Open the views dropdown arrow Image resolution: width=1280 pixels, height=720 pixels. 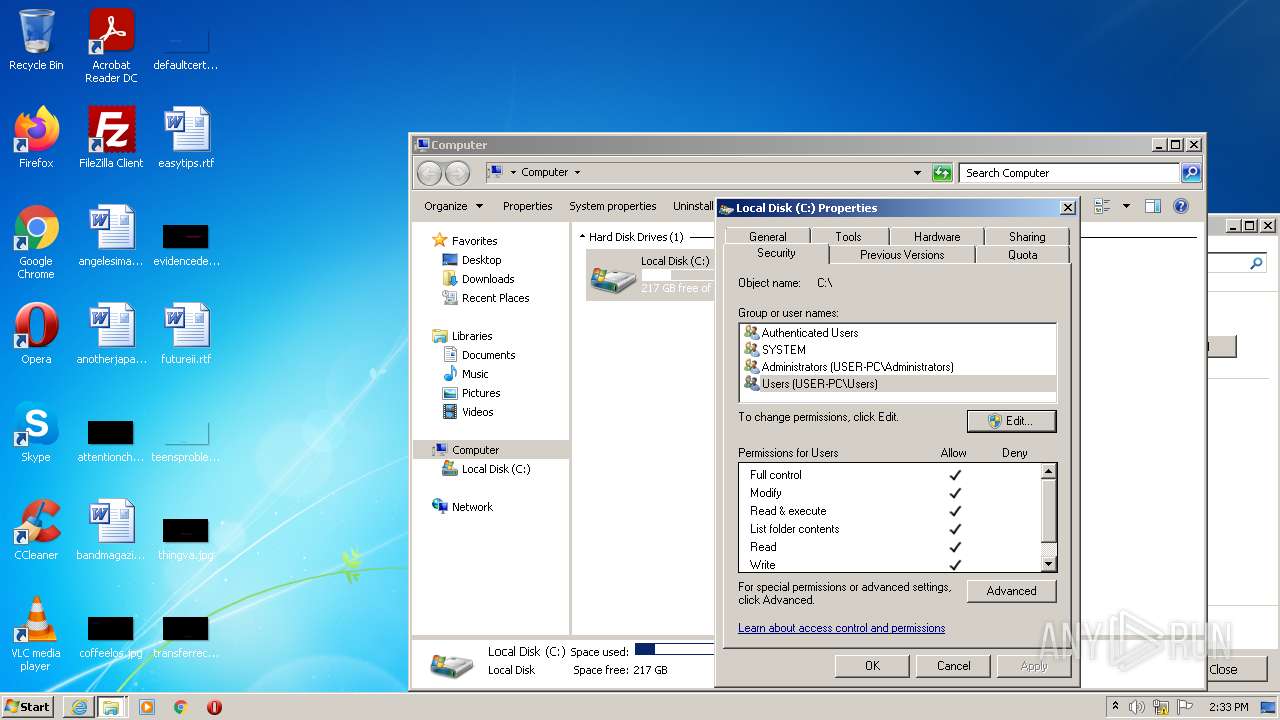(1126, 206)
